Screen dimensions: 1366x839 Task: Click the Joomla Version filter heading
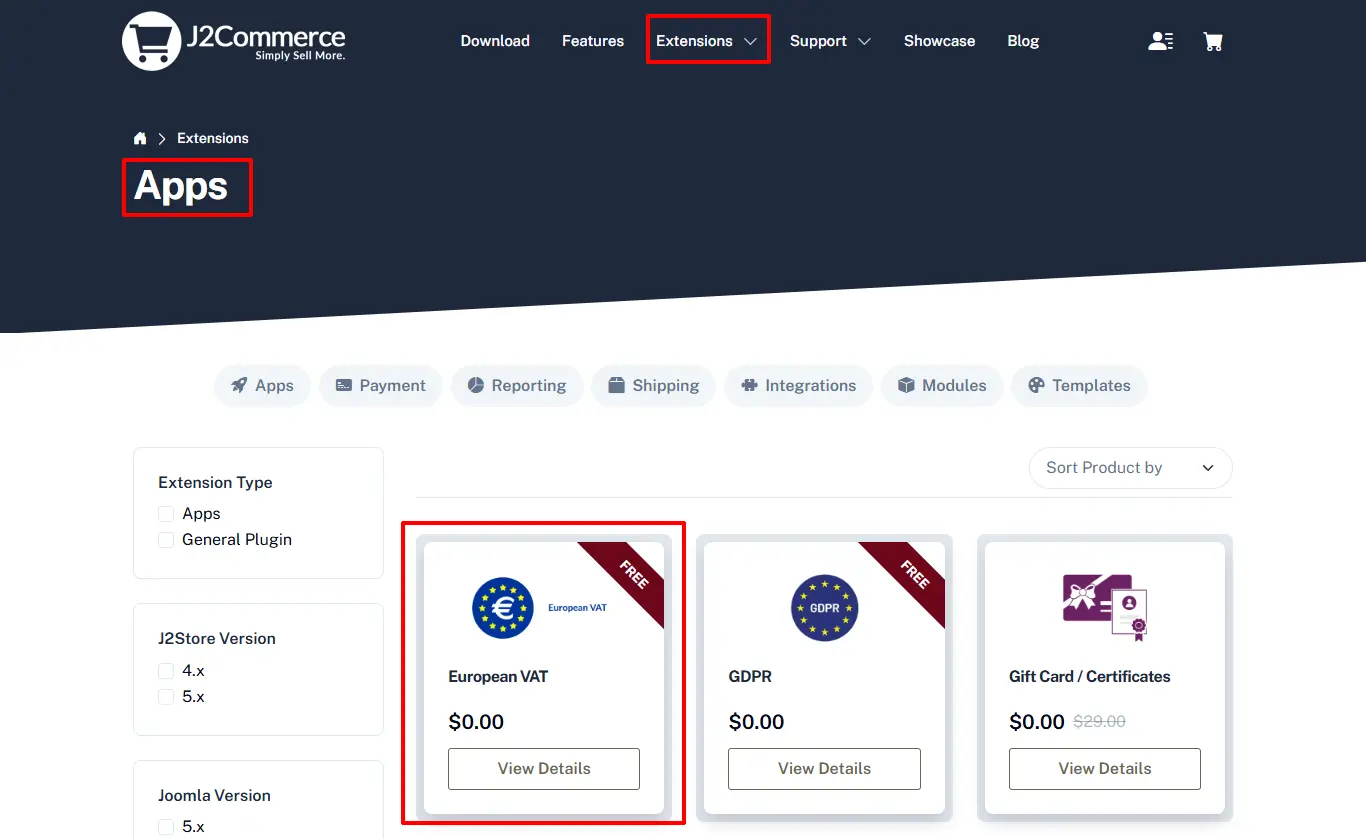click(214, 795)
